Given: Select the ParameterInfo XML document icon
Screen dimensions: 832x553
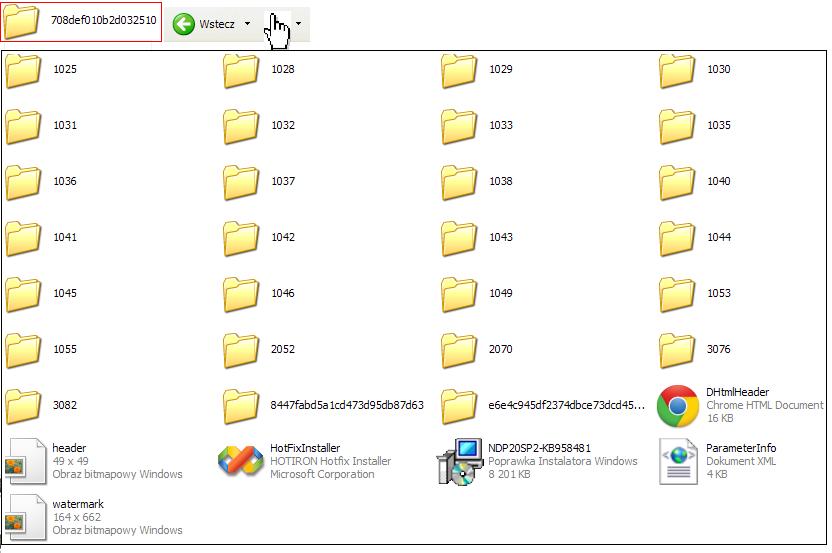Looking at the screenshot, I should pos(678,461).
